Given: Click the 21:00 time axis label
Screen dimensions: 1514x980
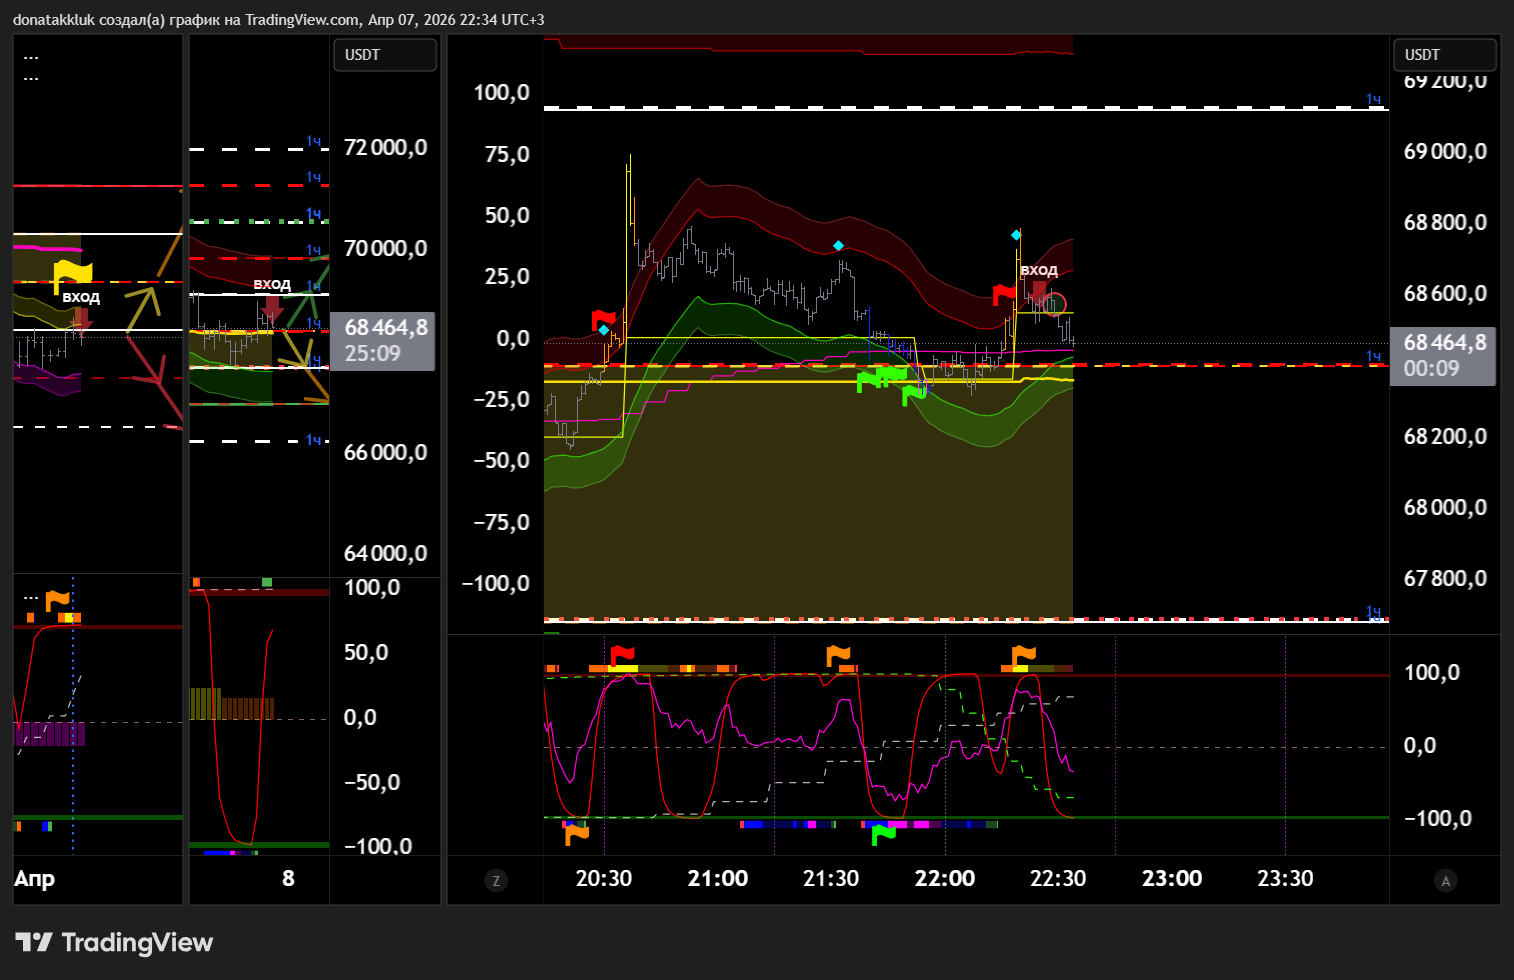Looking at the screenshot, I should (718, 878).
